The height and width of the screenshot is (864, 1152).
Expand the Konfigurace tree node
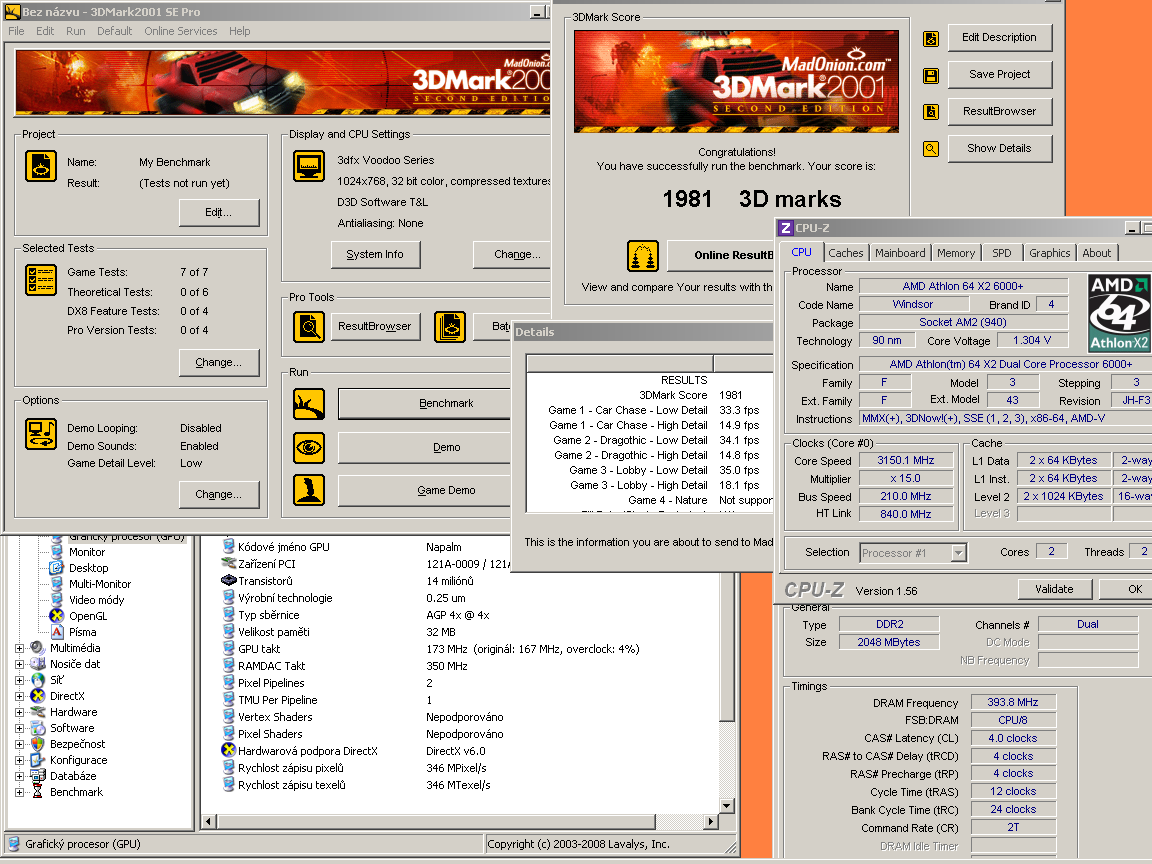click(20, 760)
